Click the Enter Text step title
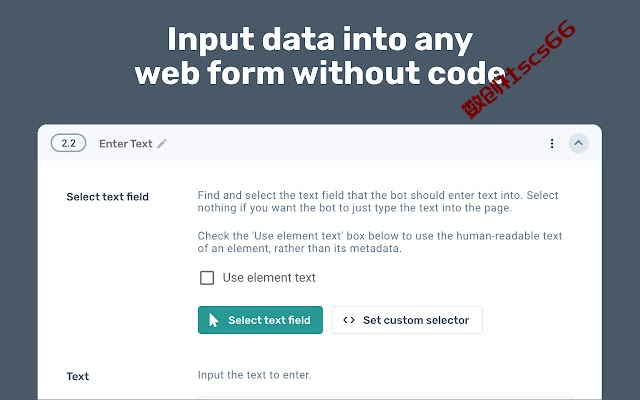 point(126,144)
